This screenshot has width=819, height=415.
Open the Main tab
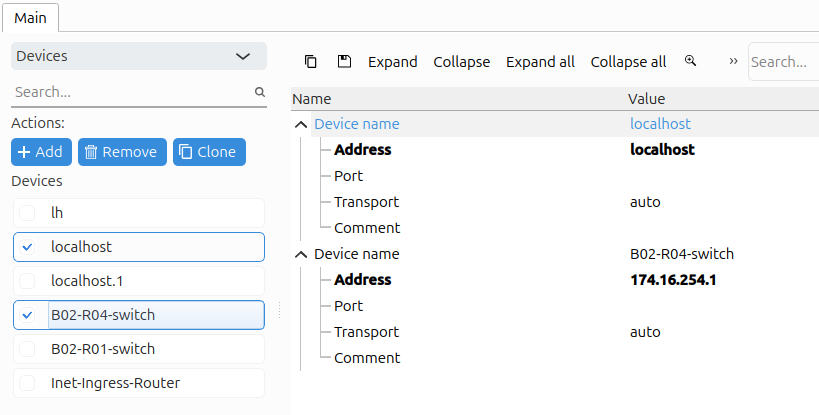click(30, 18)
